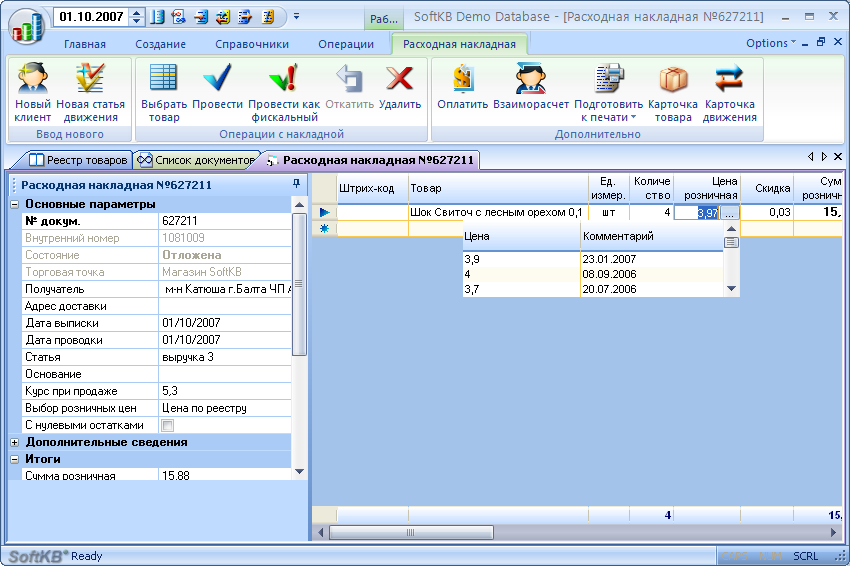The image size is (850, 566).
Task: Click the Товар column header
Action: (x=498, y=188)
